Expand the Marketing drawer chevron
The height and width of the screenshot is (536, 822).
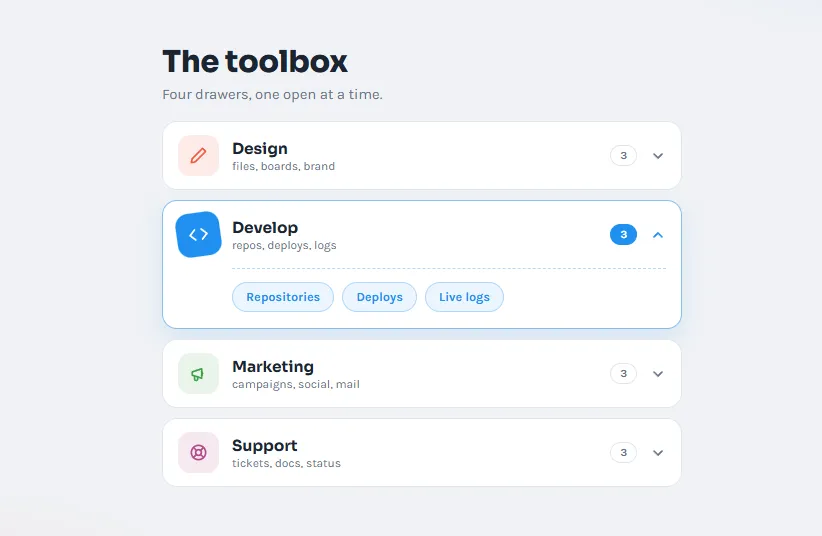point(658,374)
